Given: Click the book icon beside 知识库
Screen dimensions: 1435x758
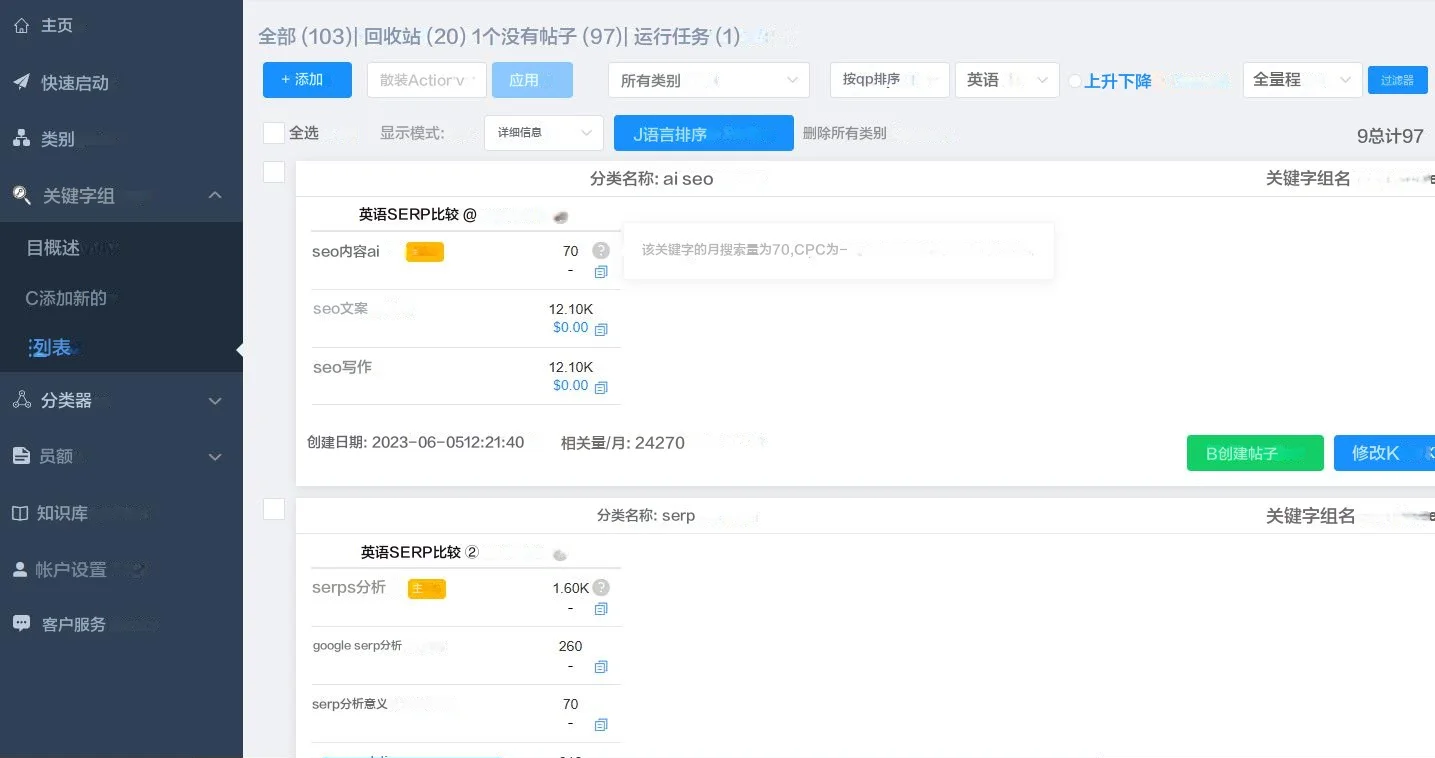Looking at the screenshot, I should [x=20, y=513].
